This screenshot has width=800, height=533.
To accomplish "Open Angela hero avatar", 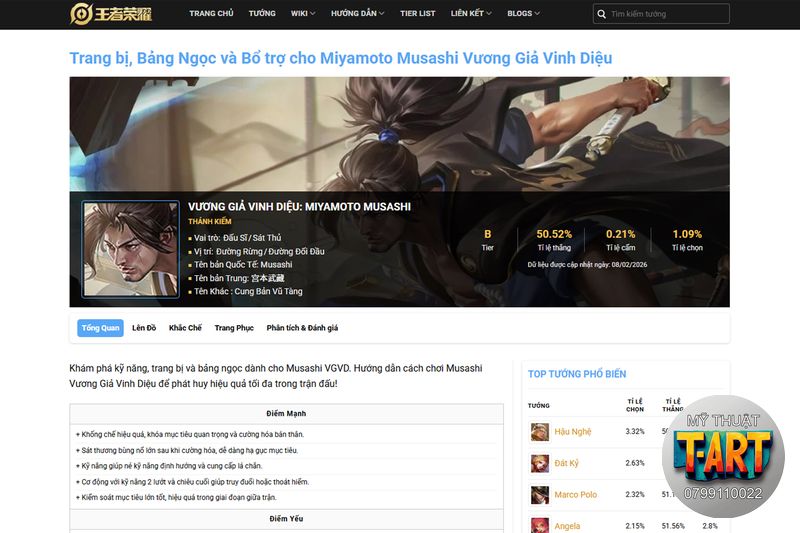I will (539, 525).
